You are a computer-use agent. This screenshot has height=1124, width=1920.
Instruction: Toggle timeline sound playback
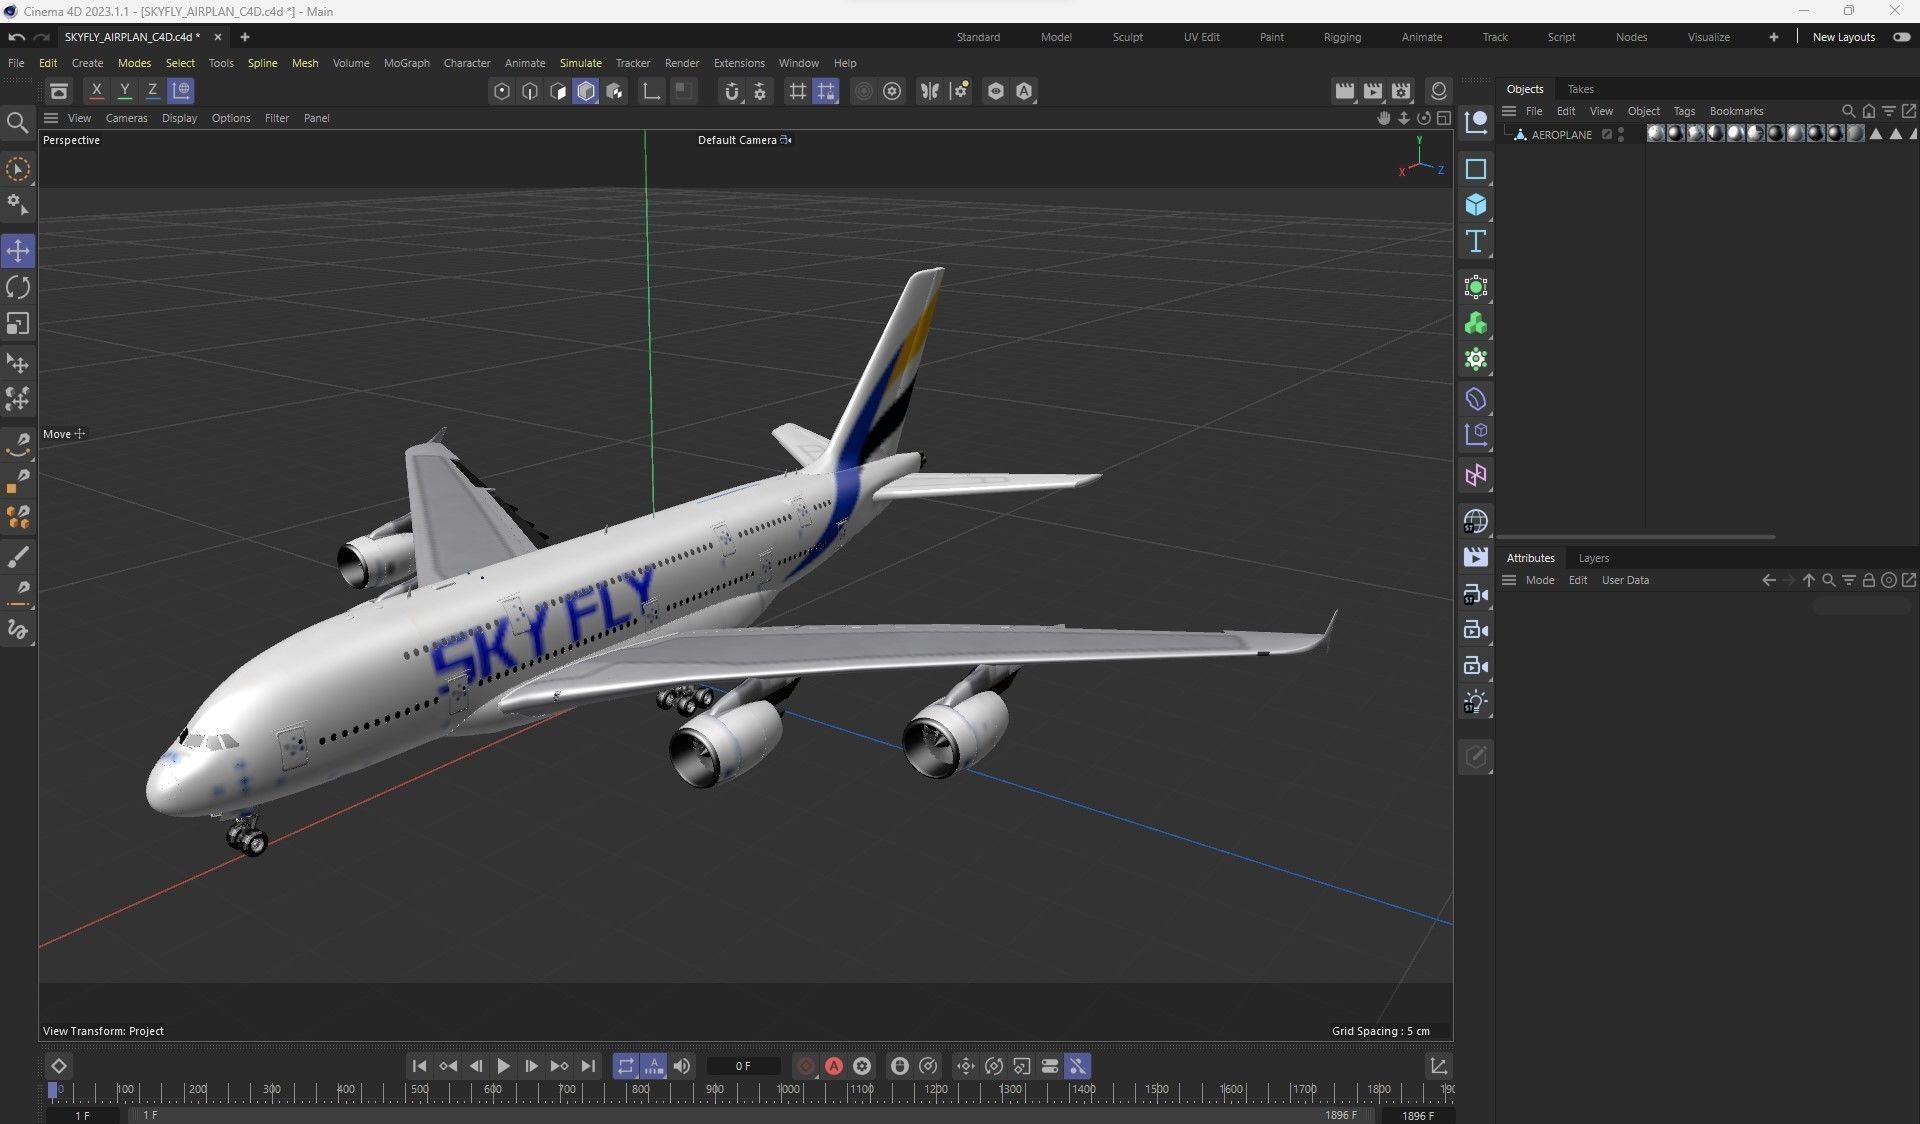[x=682, y=1066]
